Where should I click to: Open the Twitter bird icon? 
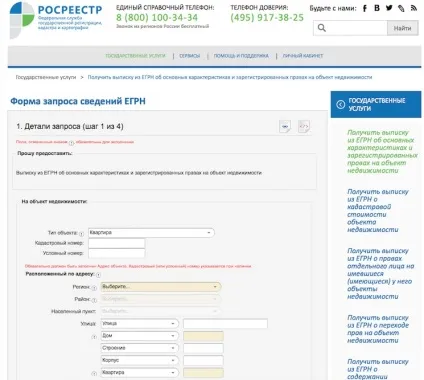389,8
